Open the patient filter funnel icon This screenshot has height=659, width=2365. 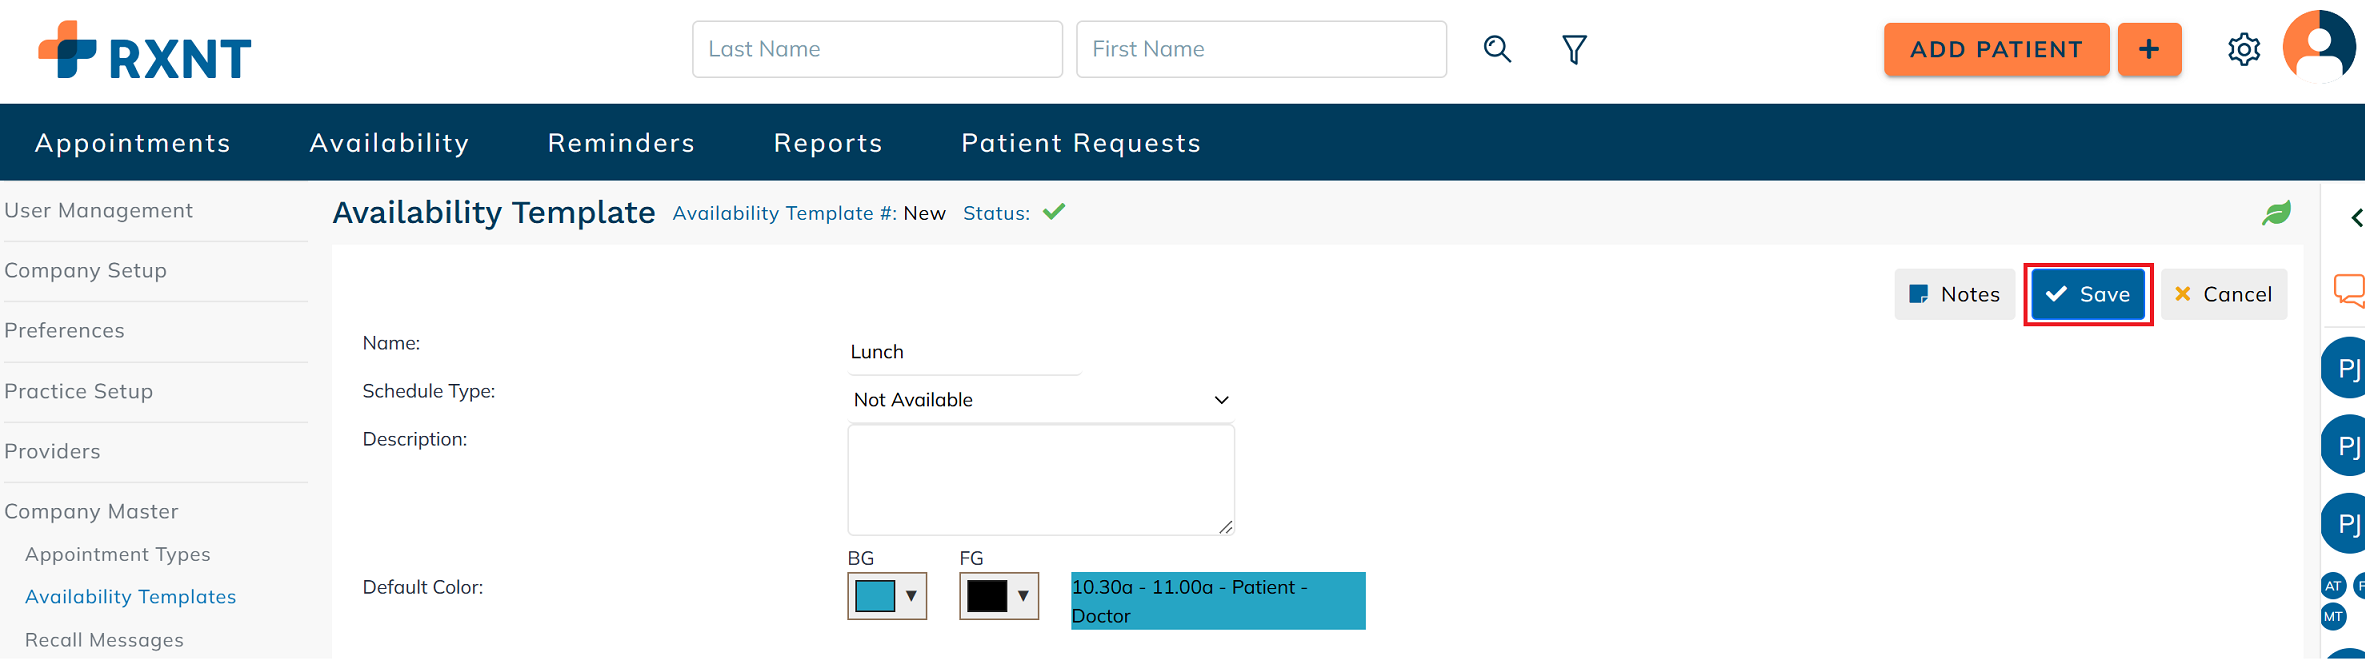coord(1574,49)
